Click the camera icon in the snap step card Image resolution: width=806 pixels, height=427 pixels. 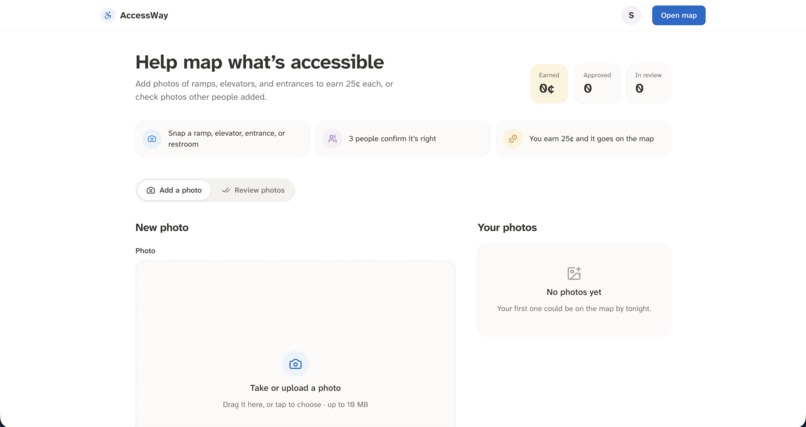point(152,139)
